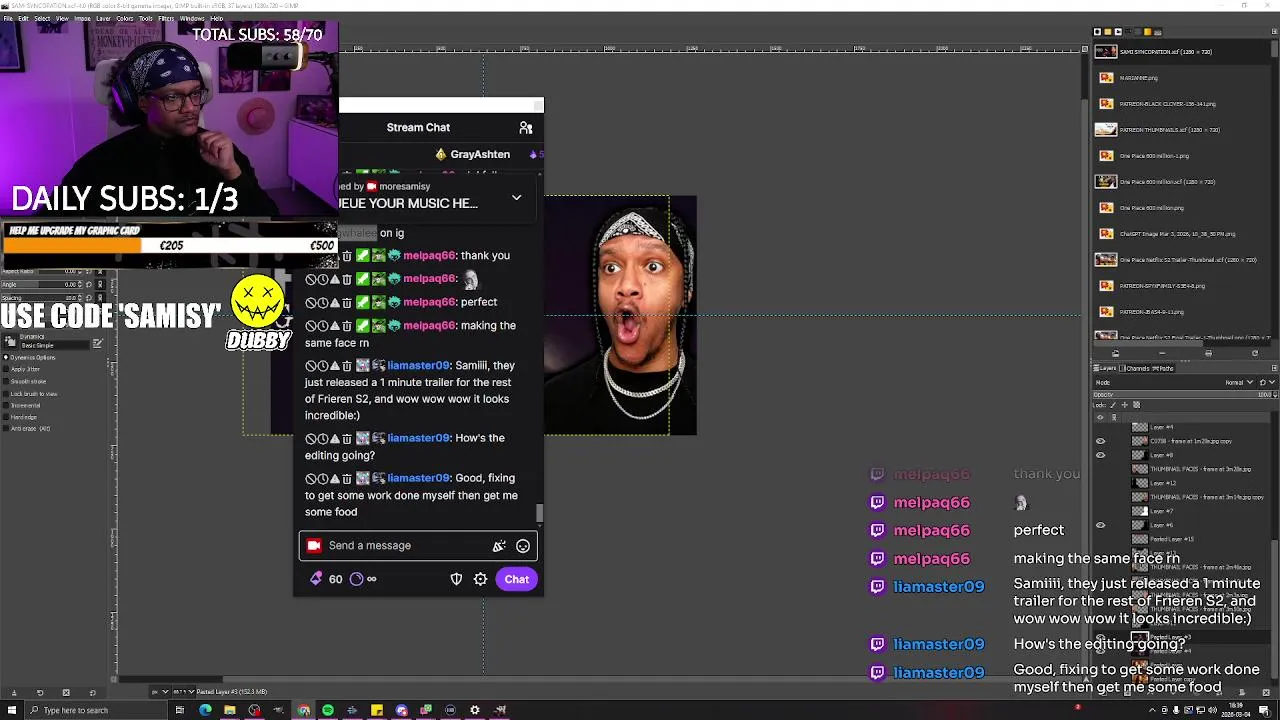
Task: Click the GrayAshten username in Stream Chat
Action: coord(480,155)
